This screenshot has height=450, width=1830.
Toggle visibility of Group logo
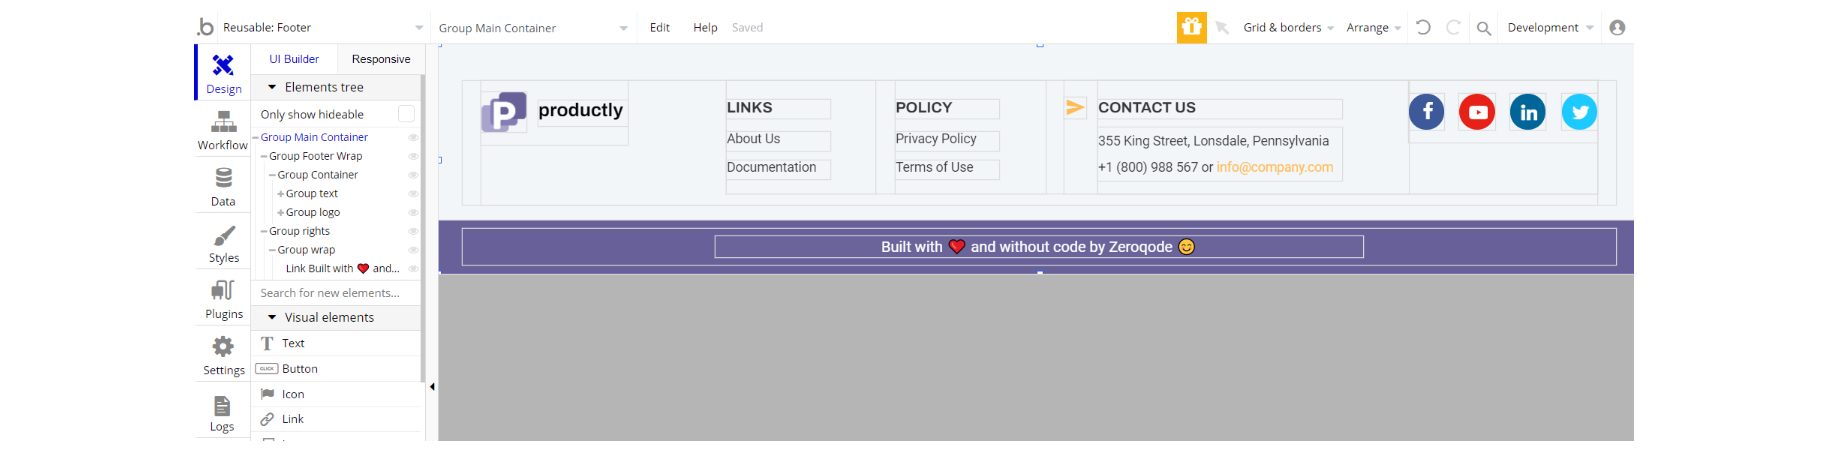coord(413,212)
